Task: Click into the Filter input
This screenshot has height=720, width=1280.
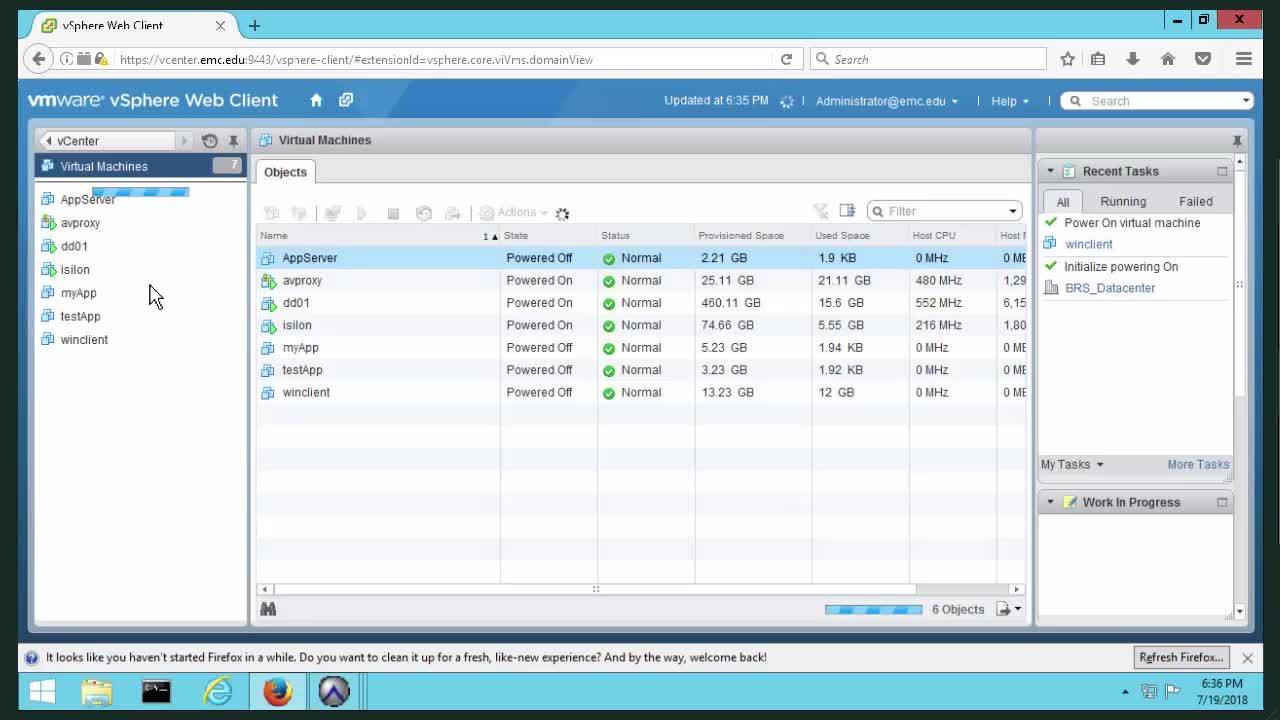Action: point(944,211)
